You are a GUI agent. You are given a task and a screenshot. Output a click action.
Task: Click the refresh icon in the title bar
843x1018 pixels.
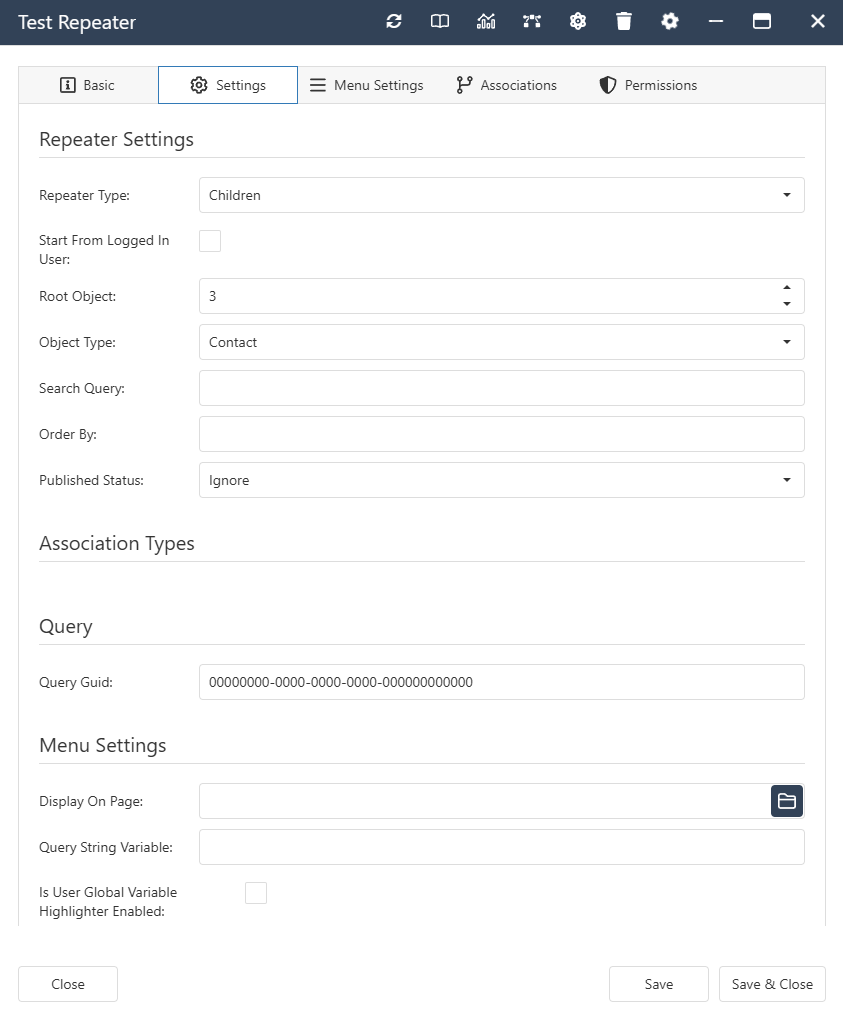click(x=393, y=21)
